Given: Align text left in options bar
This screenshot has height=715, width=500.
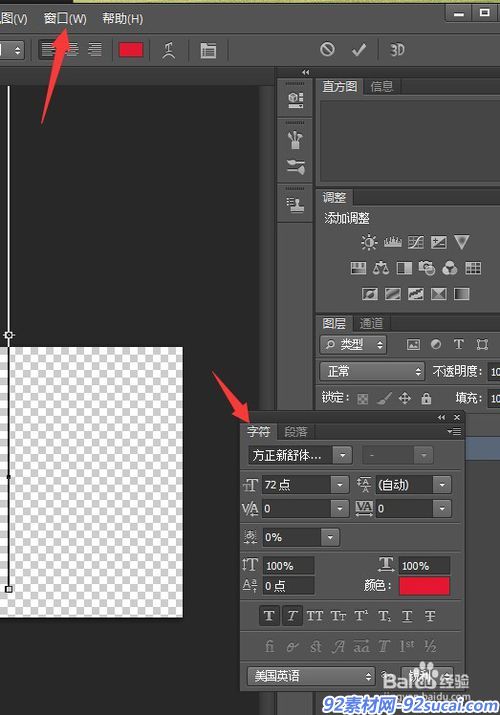Looking at the screenshot, I should pos(49,49).
